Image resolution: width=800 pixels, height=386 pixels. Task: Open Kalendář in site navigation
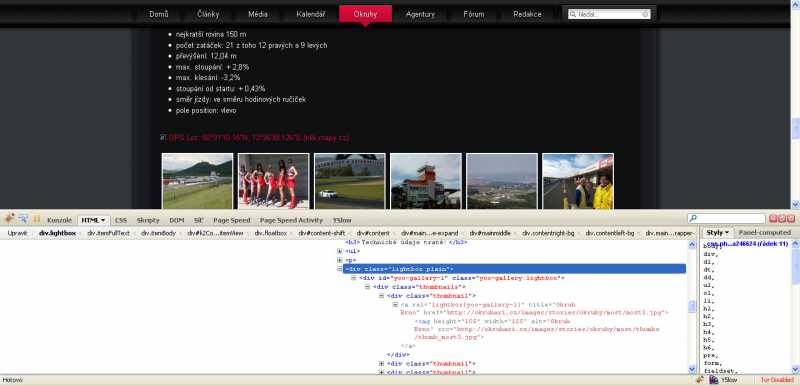[311, 14]
